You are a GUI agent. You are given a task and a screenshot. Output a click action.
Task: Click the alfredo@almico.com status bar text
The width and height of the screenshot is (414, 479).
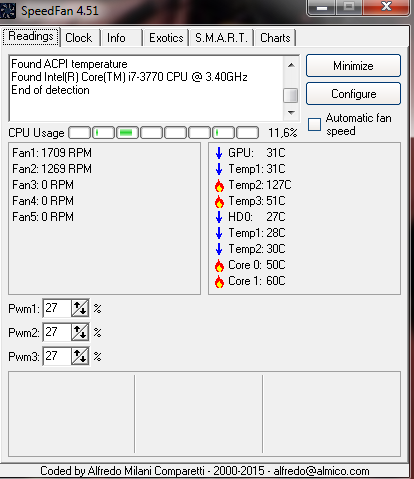pos(321,471)
